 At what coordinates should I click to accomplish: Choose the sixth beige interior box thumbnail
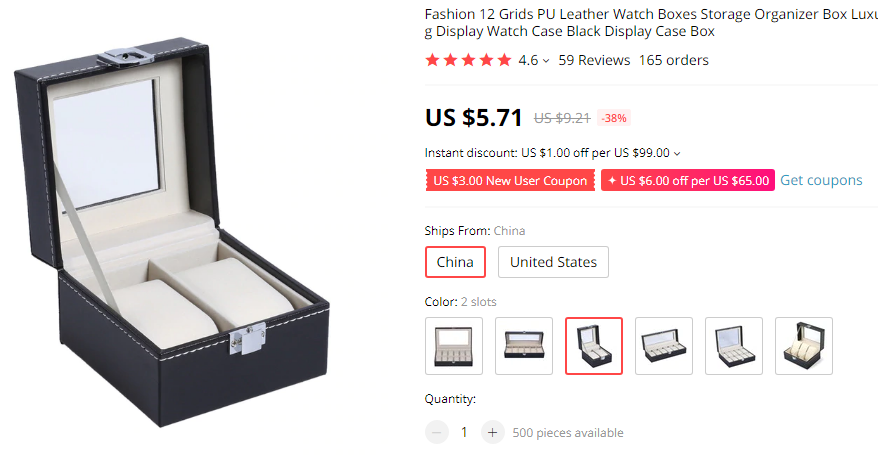click(804, 346)
